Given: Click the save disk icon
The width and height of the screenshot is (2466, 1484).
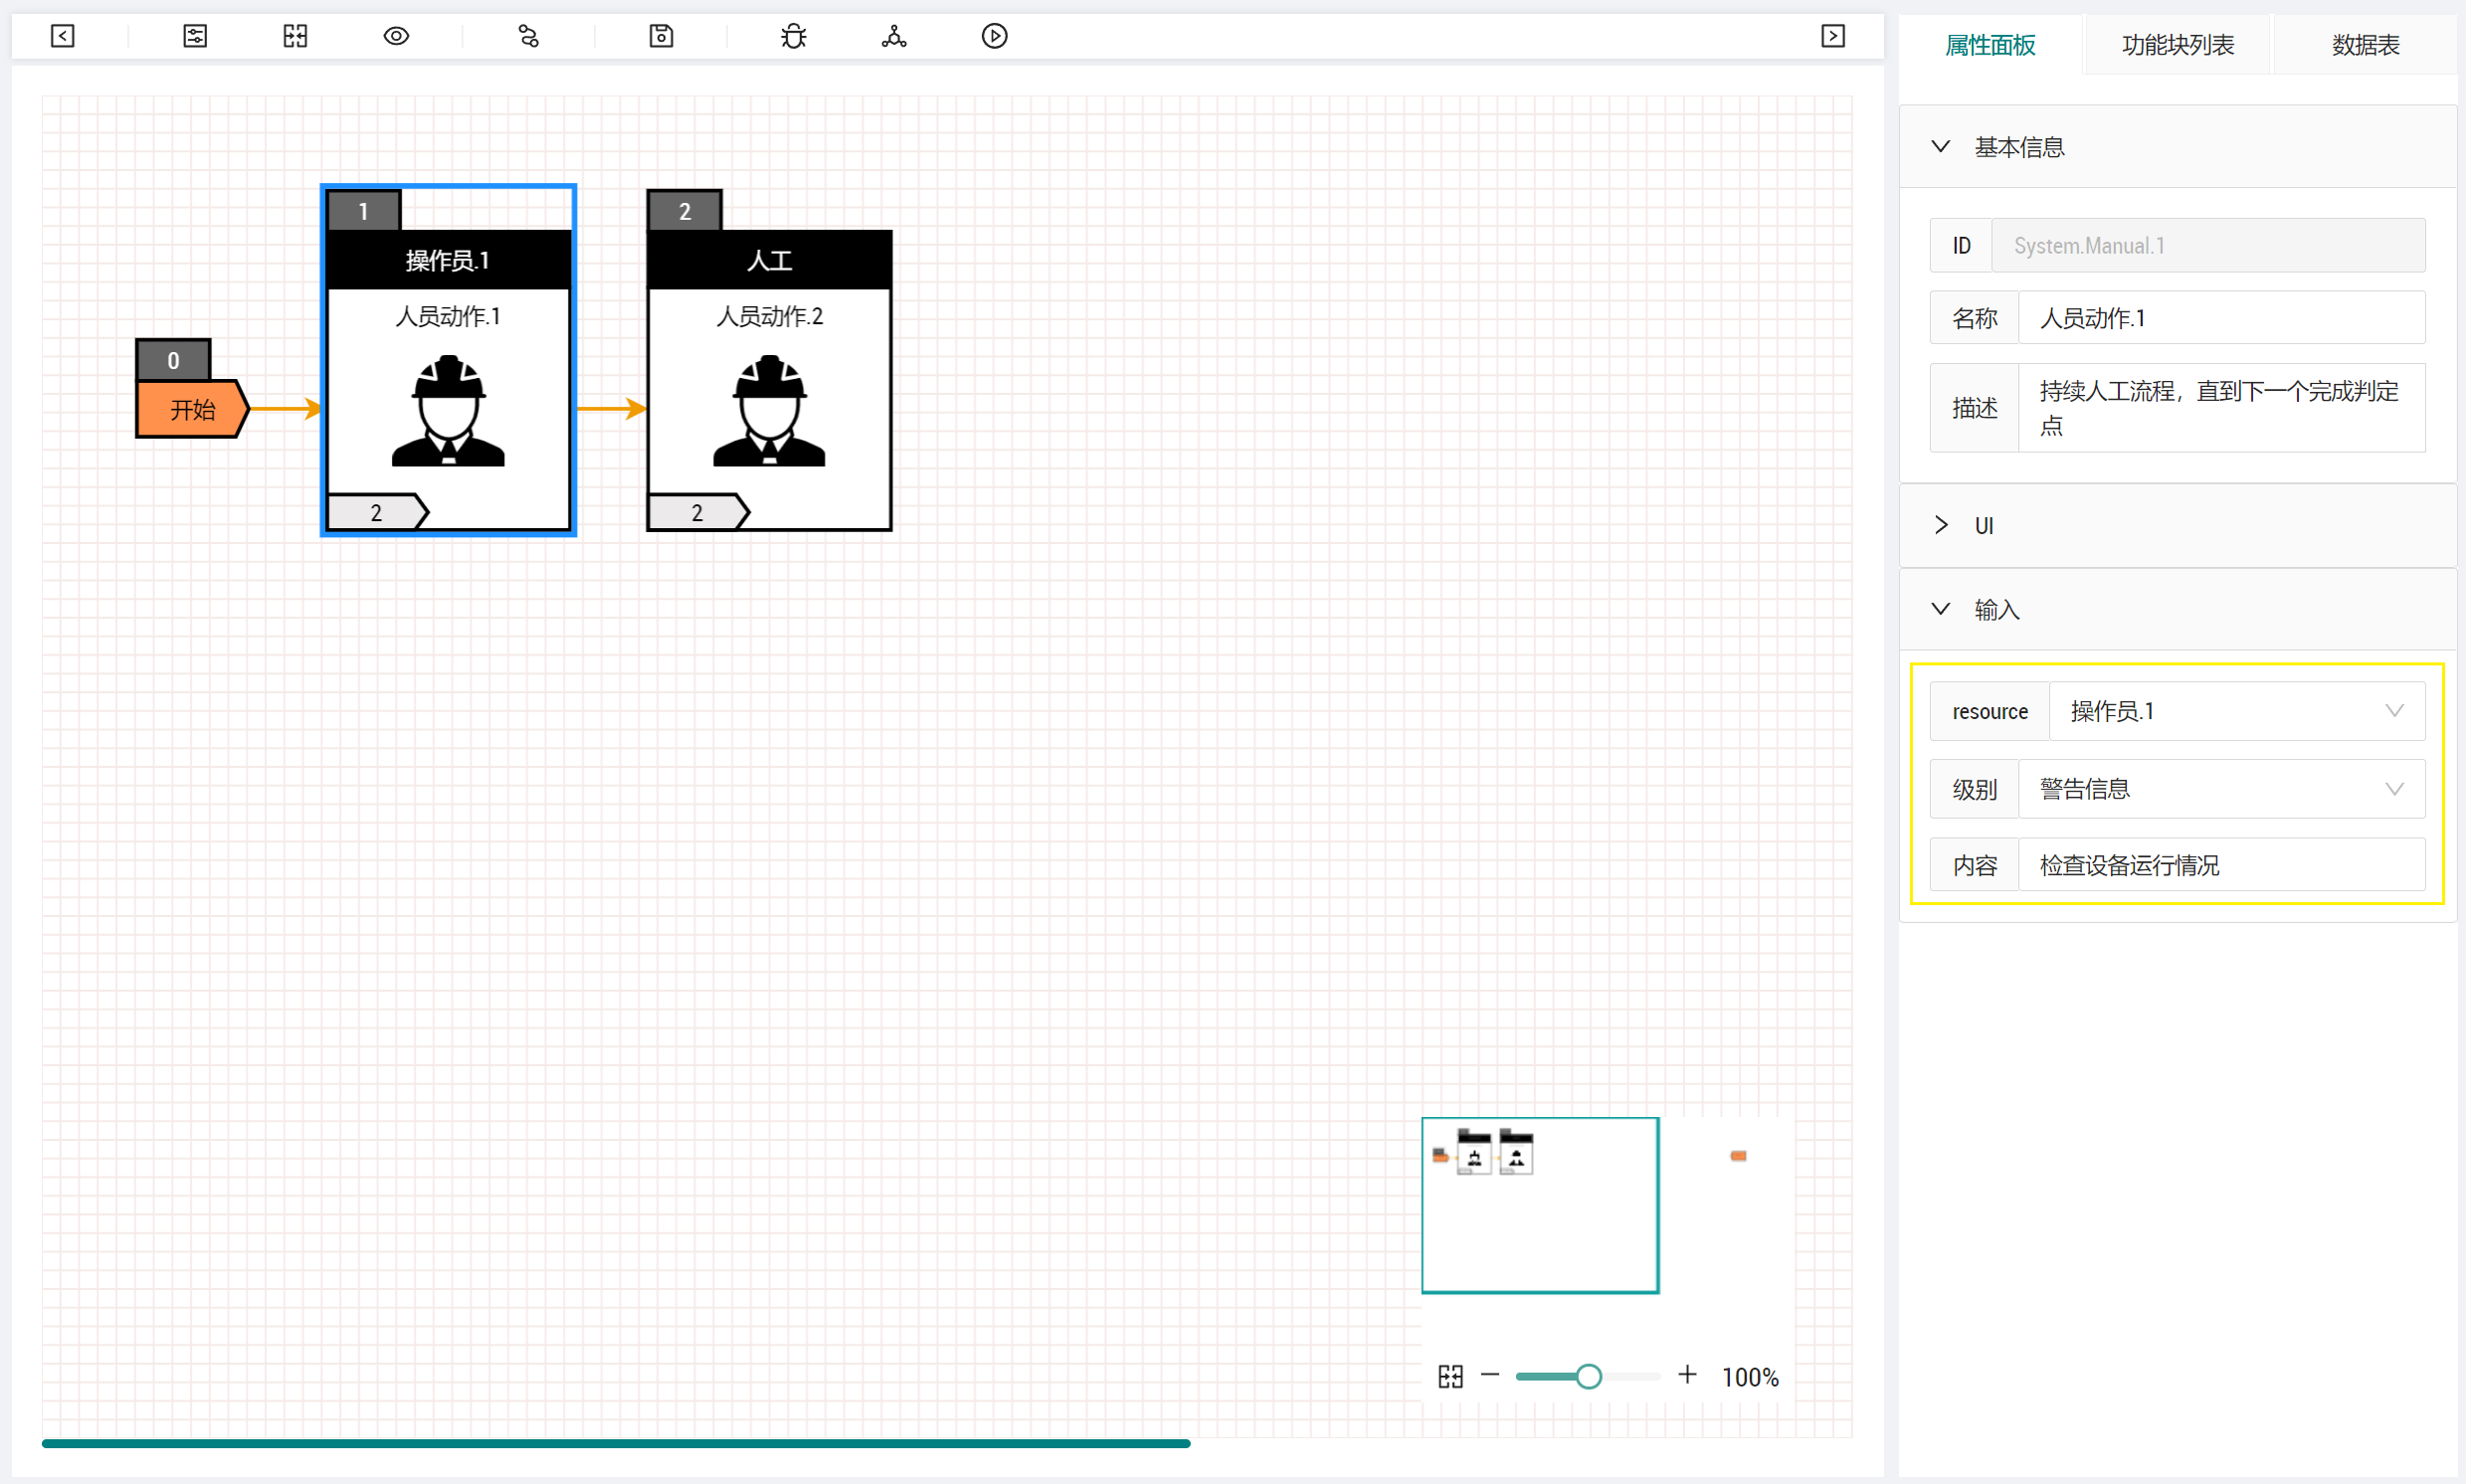Looking at the screenshot, I should [661, 36].
